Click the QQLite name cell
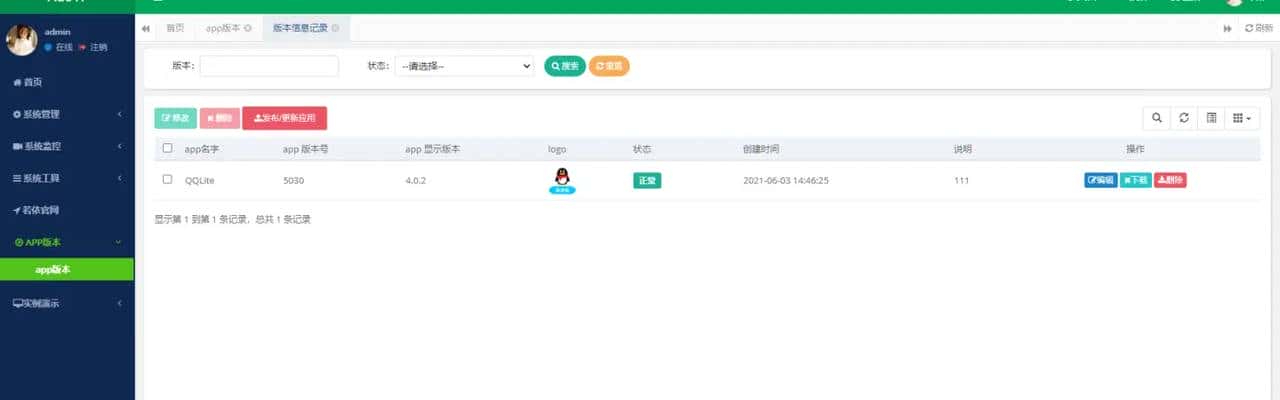Image resolution: width=1280 pixels, height=400 pixels. [x=200, y=181]
